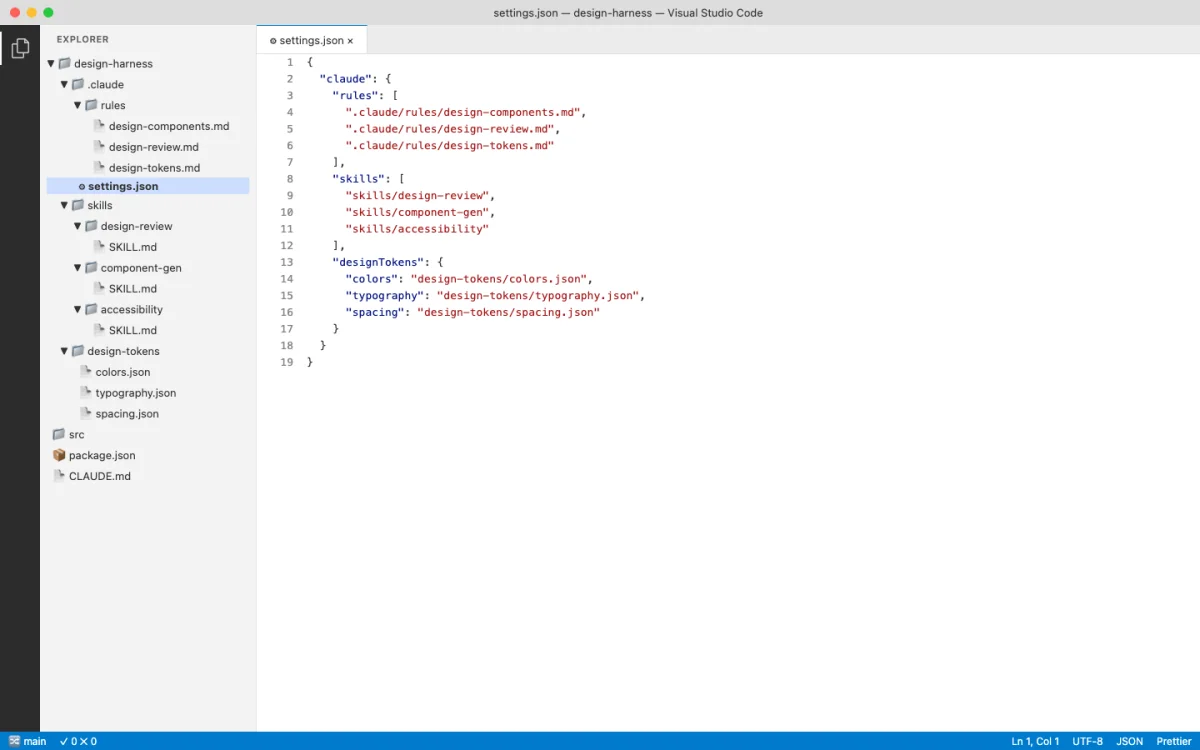
Task: Collapse the skills folder arrow
Action: tap(64, 206)
